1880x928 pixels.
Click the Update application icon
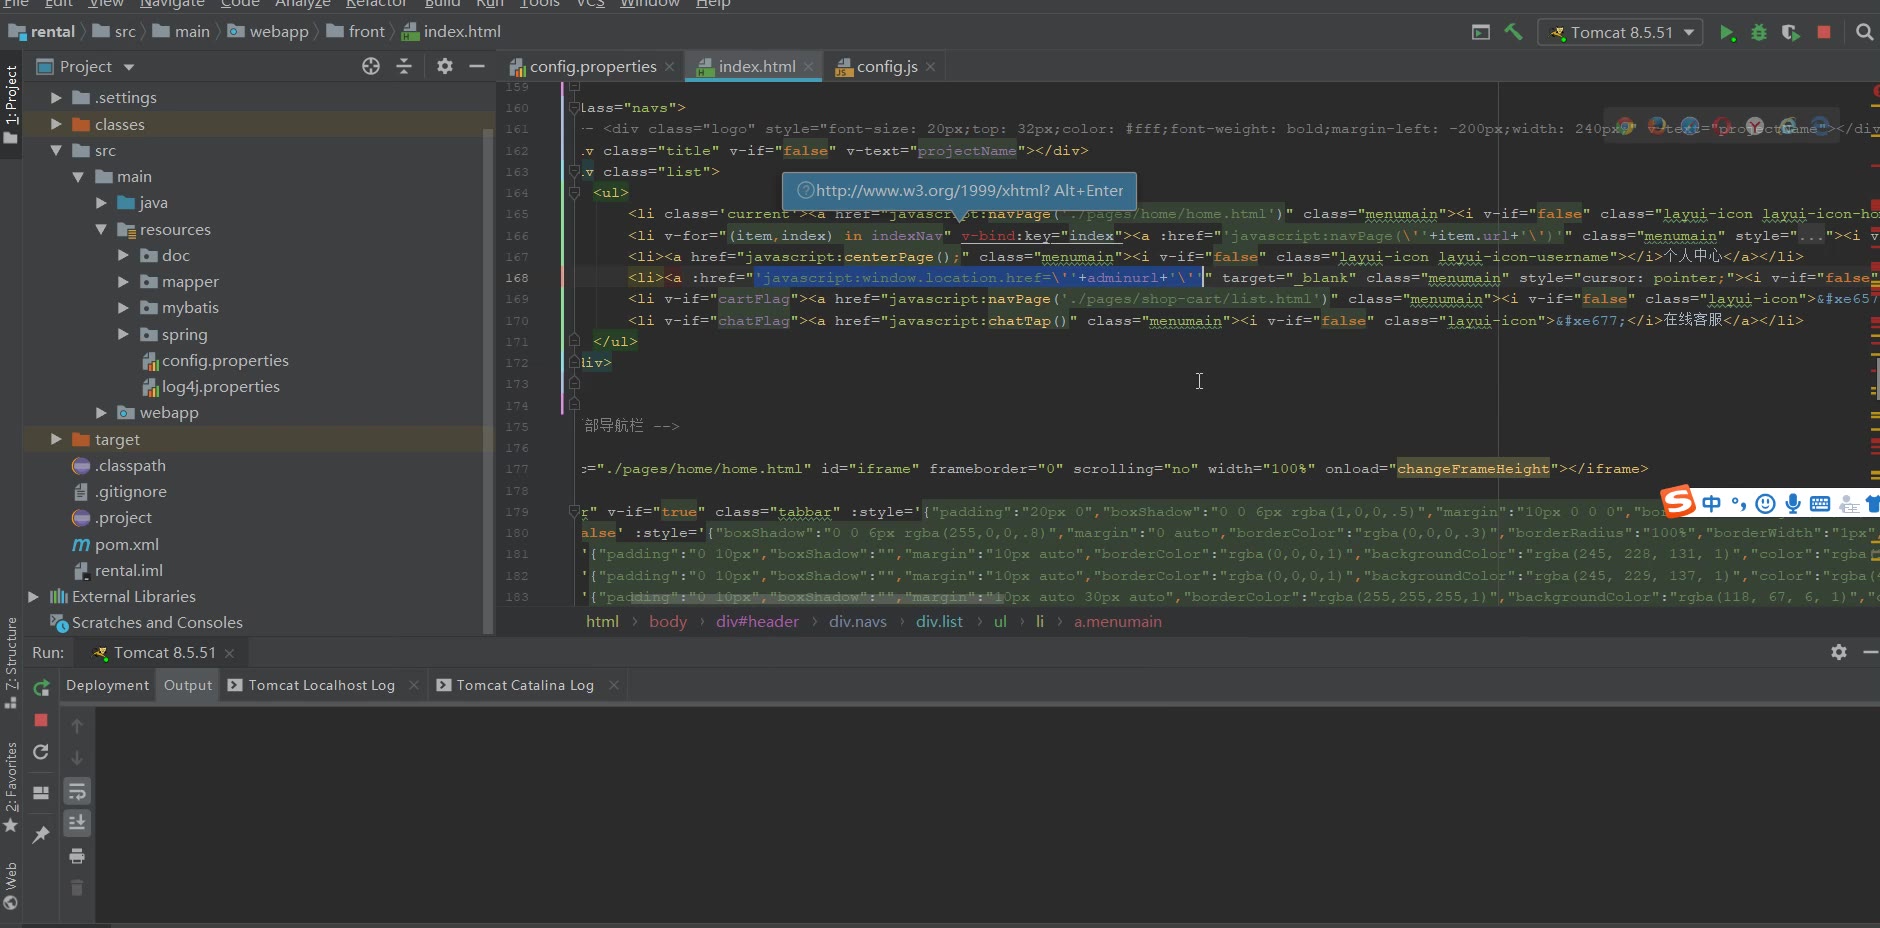[41, 752]
